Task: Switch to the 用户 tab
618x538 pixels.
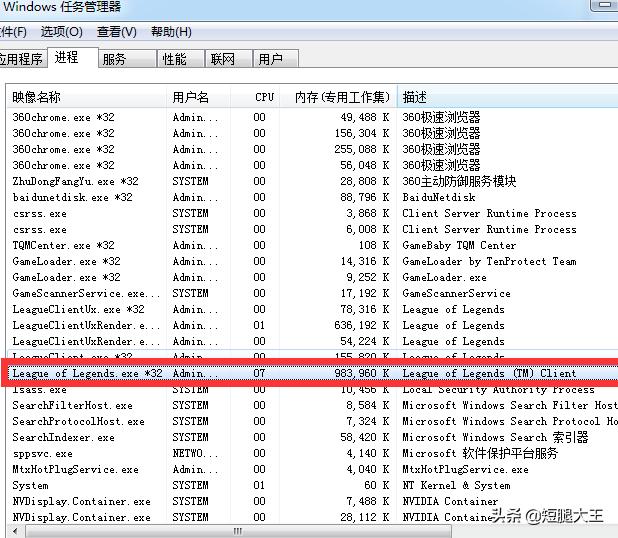Action: point(275,59)
